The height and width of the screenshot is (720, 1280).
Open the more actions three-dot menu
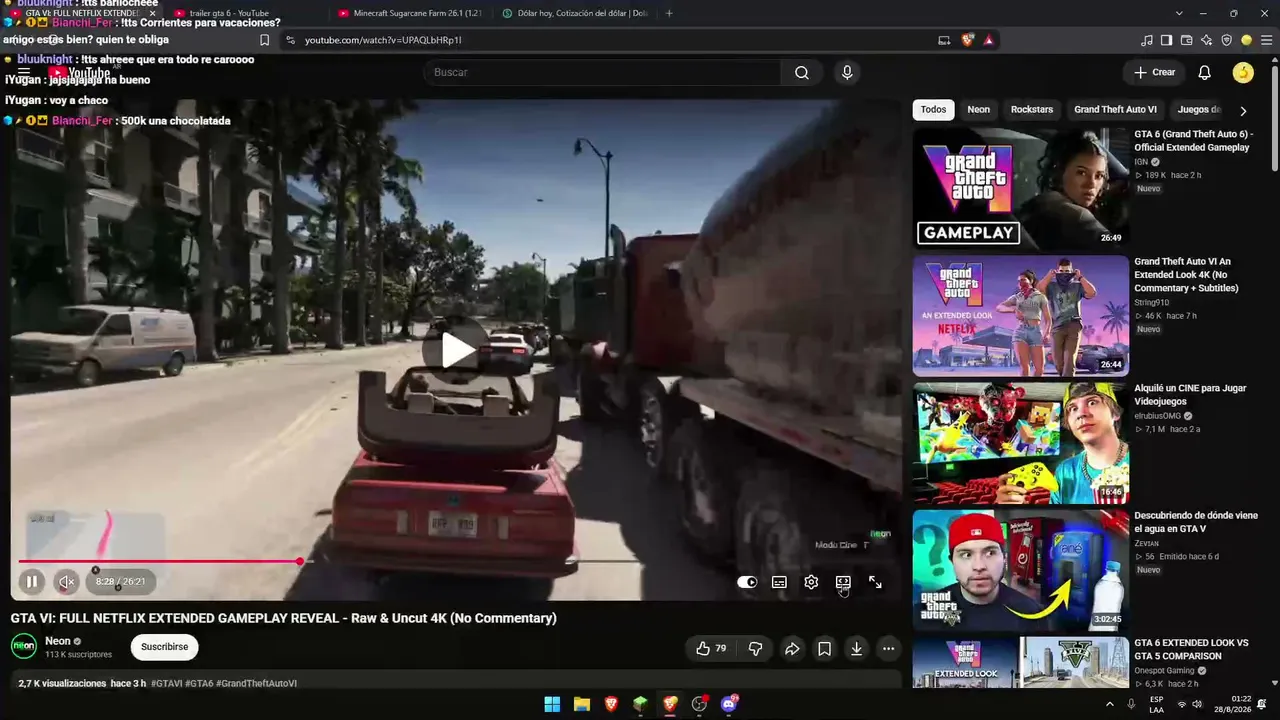pos(888,648)
